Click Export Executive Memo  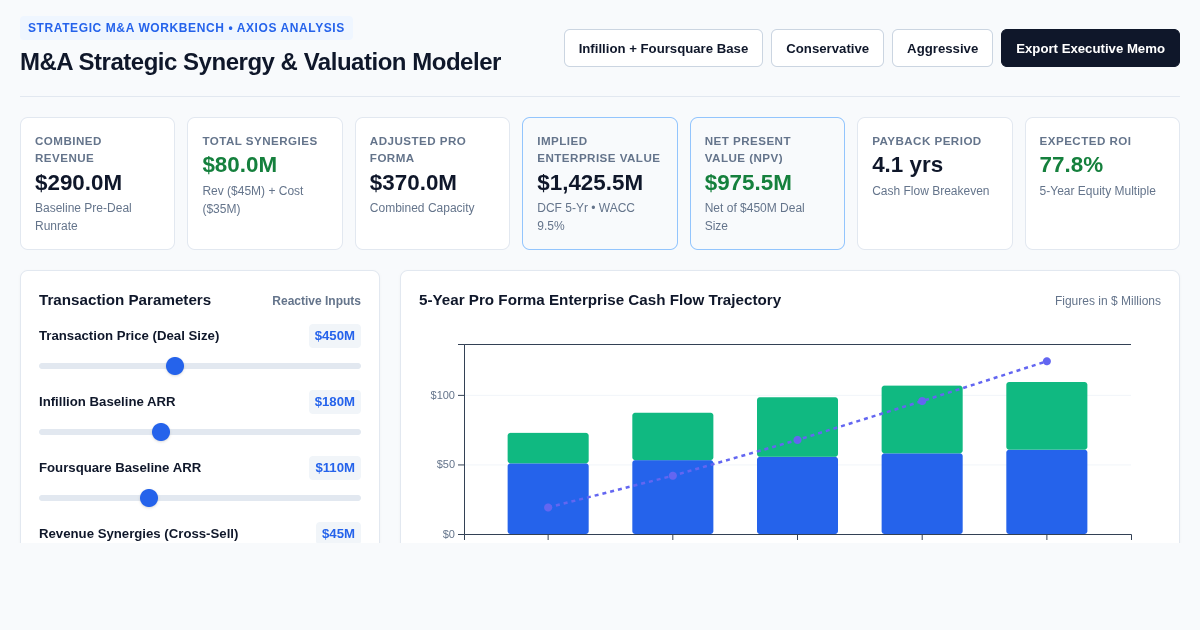coord(1090,48)
